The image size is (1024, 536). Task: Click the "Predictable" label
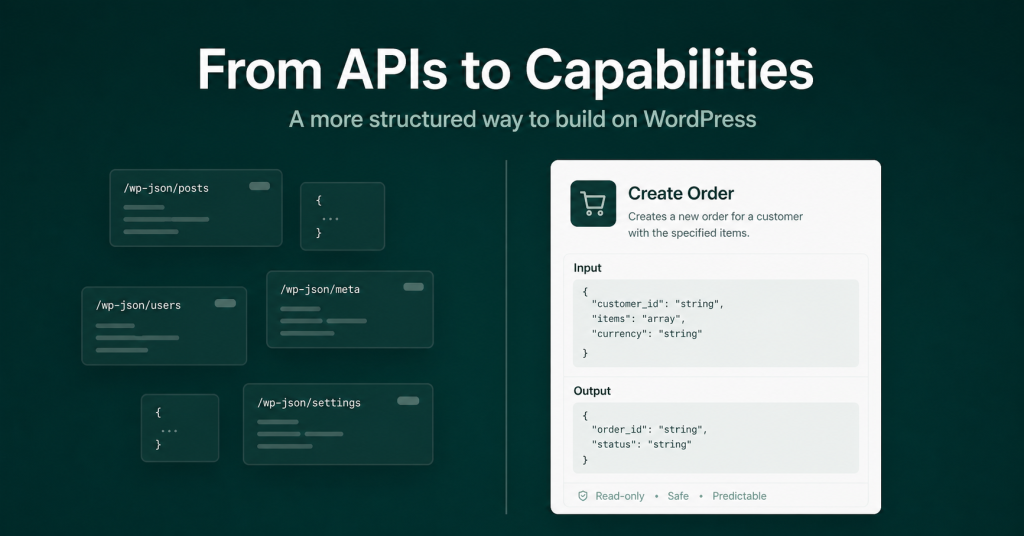[739, 496]
